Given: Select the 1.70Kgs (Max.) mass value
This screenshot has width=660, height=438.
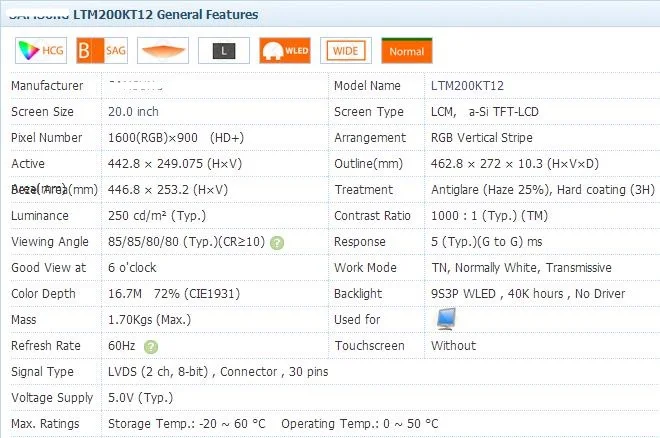Looking at the screenshot, I should coord(149,320).
